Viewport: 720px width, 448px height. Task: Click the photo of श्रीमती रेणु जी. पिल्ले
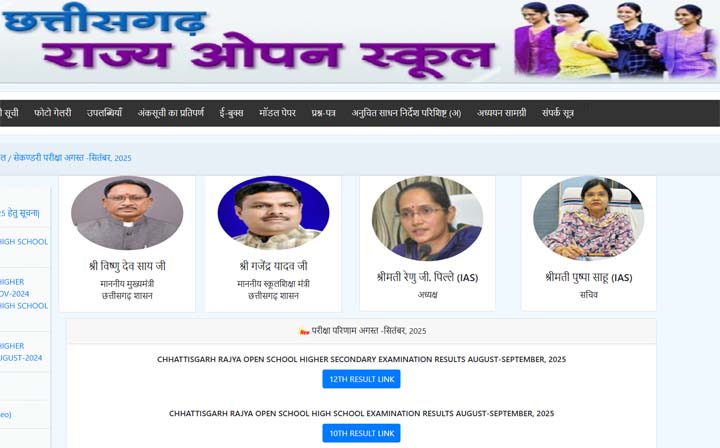point(427,218)
